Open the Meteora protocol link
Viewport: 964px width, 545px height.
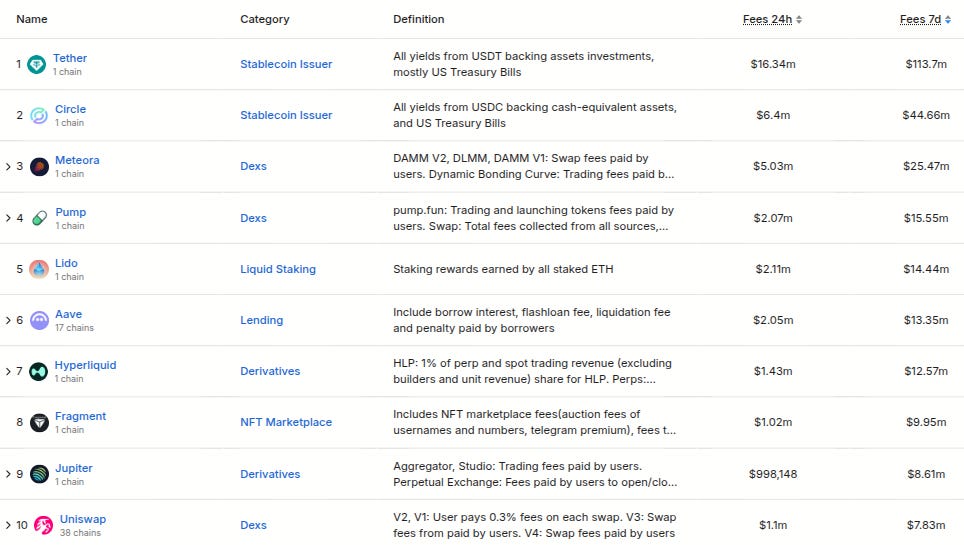pos(77,160)
